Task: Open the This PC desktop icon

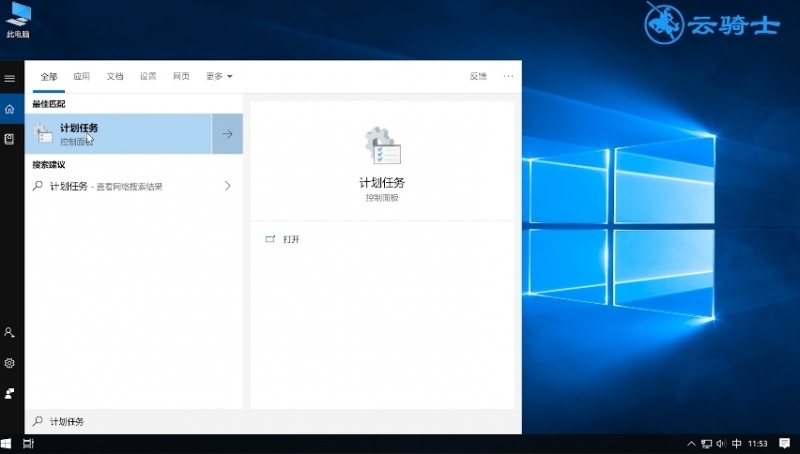Action: 18,20
